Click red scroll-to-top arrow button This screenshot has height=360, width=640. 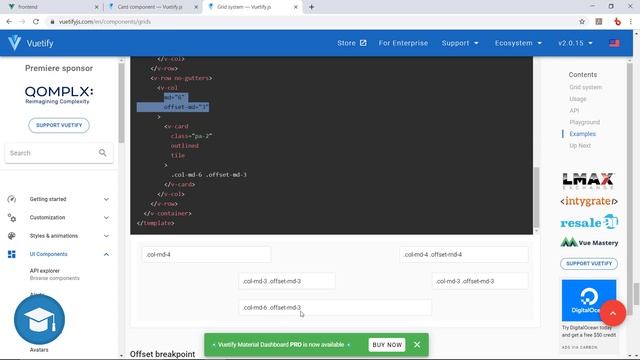point(612,313)
